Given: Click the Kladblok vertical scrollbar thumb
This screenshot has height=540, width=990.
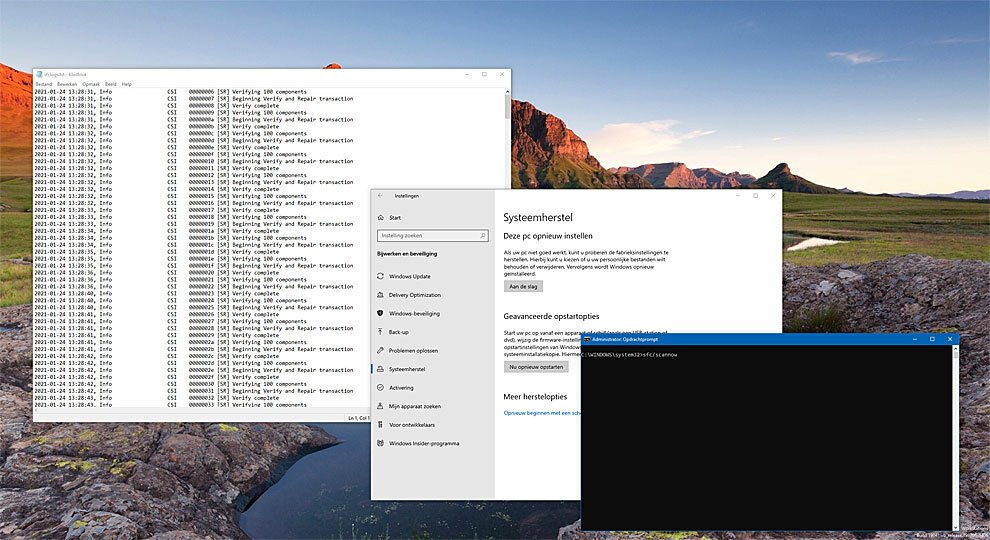Looking at the screenshot, I should 507,107.
